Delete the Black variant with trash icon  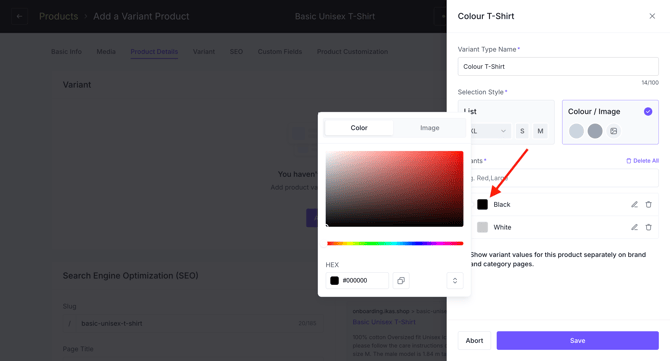(x=648, y=205)
